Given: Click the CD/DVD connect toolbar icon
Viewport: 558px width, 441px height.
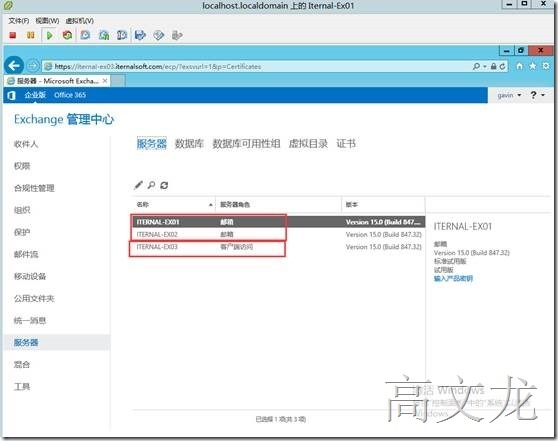Looking at the screenshot, I should [x=159, y=35].
